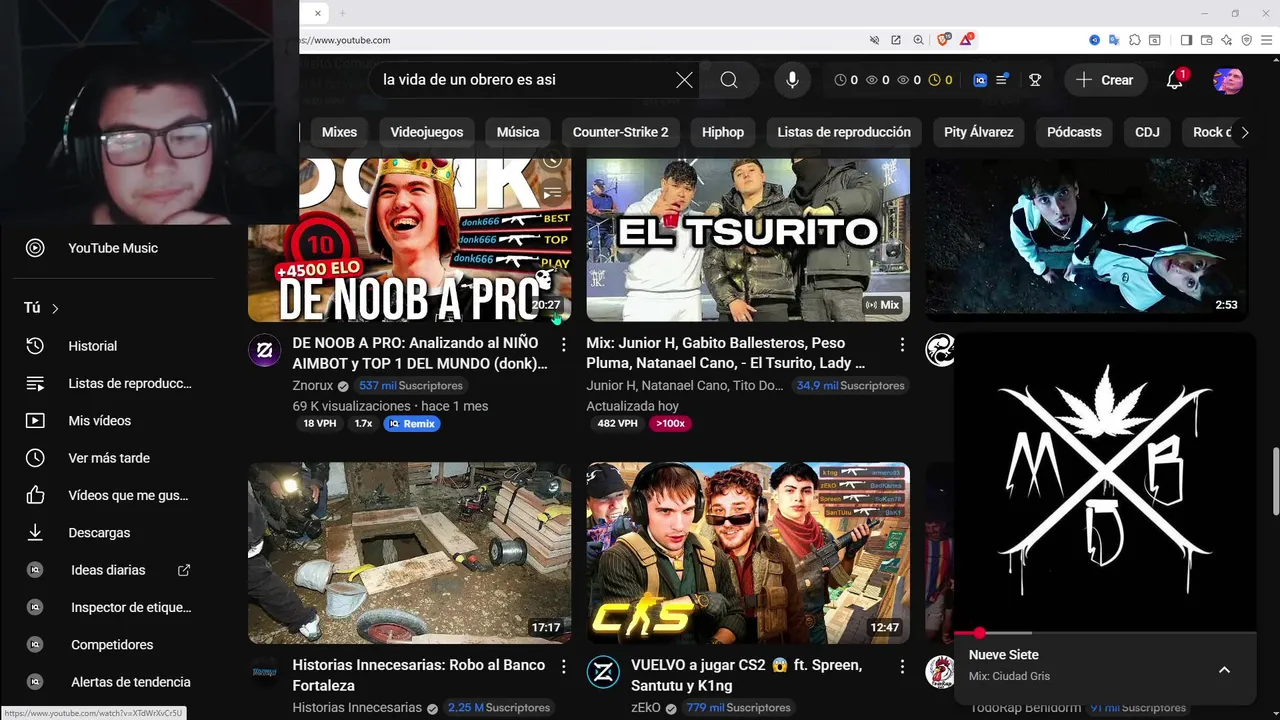Image resolution: width=1280 pixels, height=720 pixels.
Task: Open options menu for Historias Innecesarias video
Action: pos(564,666)
